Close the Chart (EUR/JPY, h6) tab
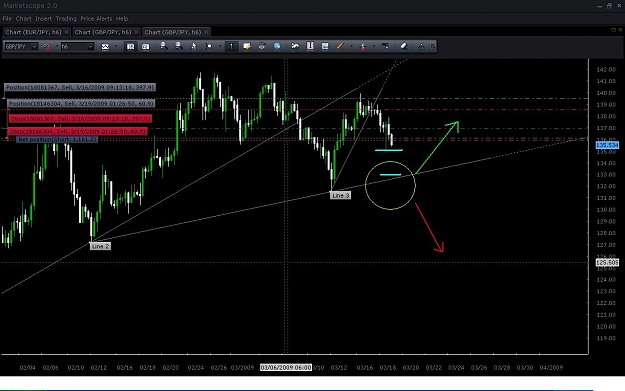The height and width of the screenshot is (391, 625). 67,32
